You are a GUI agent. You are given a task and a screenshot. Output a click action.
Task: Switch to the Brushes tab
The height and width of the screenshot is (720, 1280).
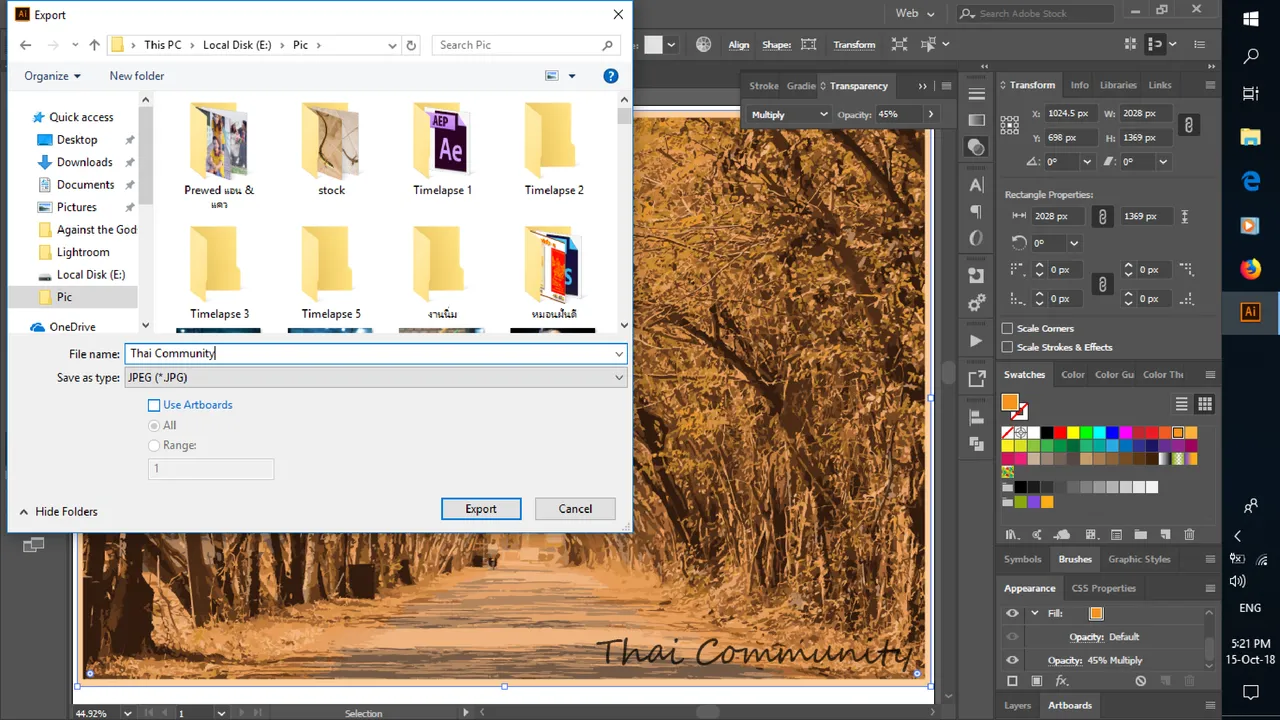tap(1075, 559)
